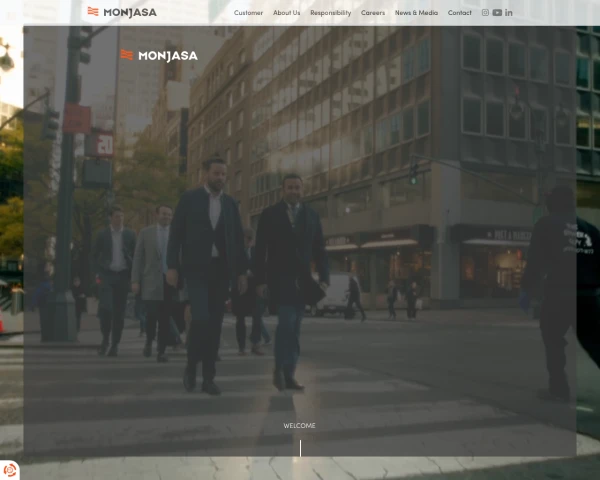The height and width of the screenshot is (480, 600).
Task: Open the LinkedIn icon link
Action: point(509,13)
